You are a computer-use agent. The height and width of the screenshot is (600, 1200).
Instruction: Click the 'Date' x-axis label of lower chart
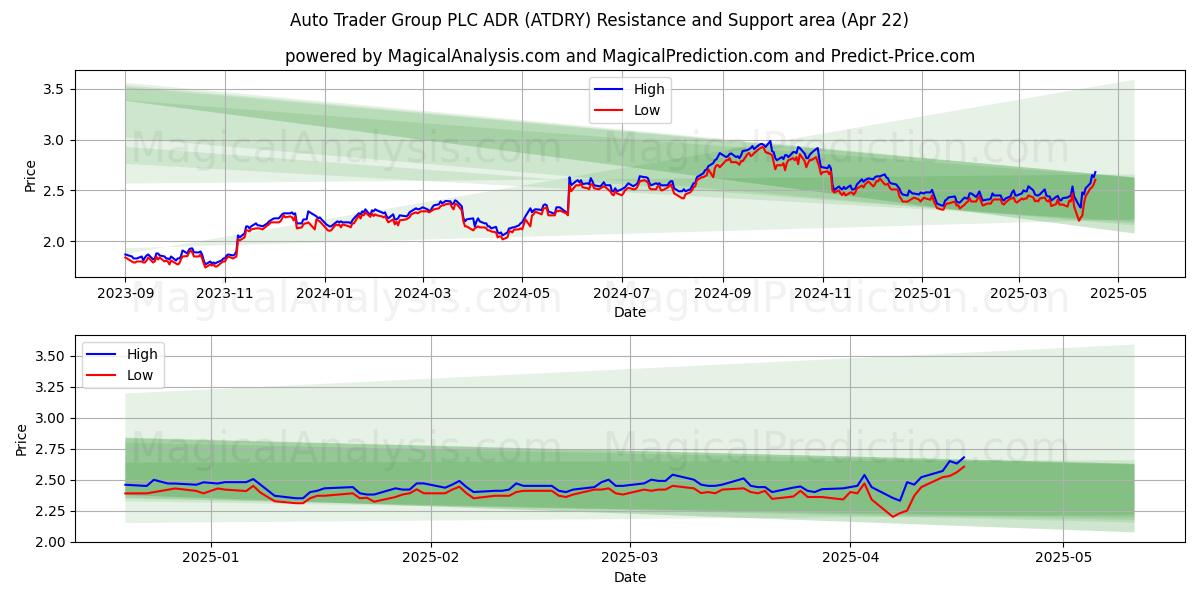pyautogui.click(x=630, y=577)
